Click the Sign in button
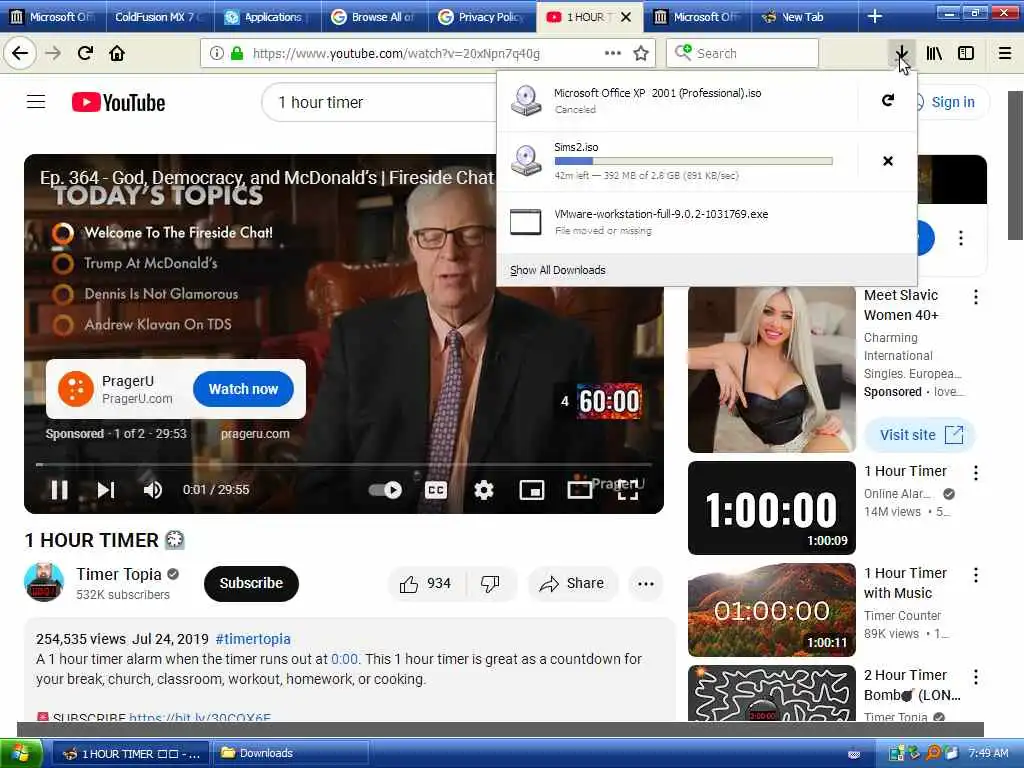 point(952,102)
